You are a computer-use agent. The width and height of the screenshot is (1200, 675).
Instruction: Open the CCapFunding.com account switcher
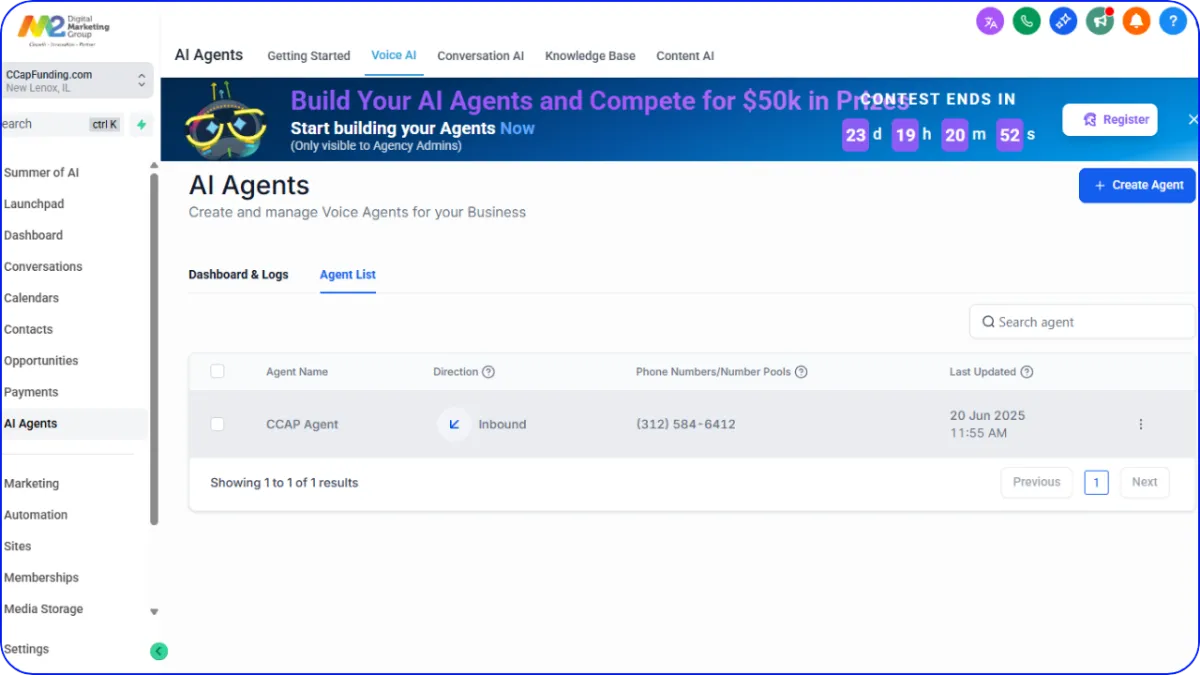(x=76, y=81)
